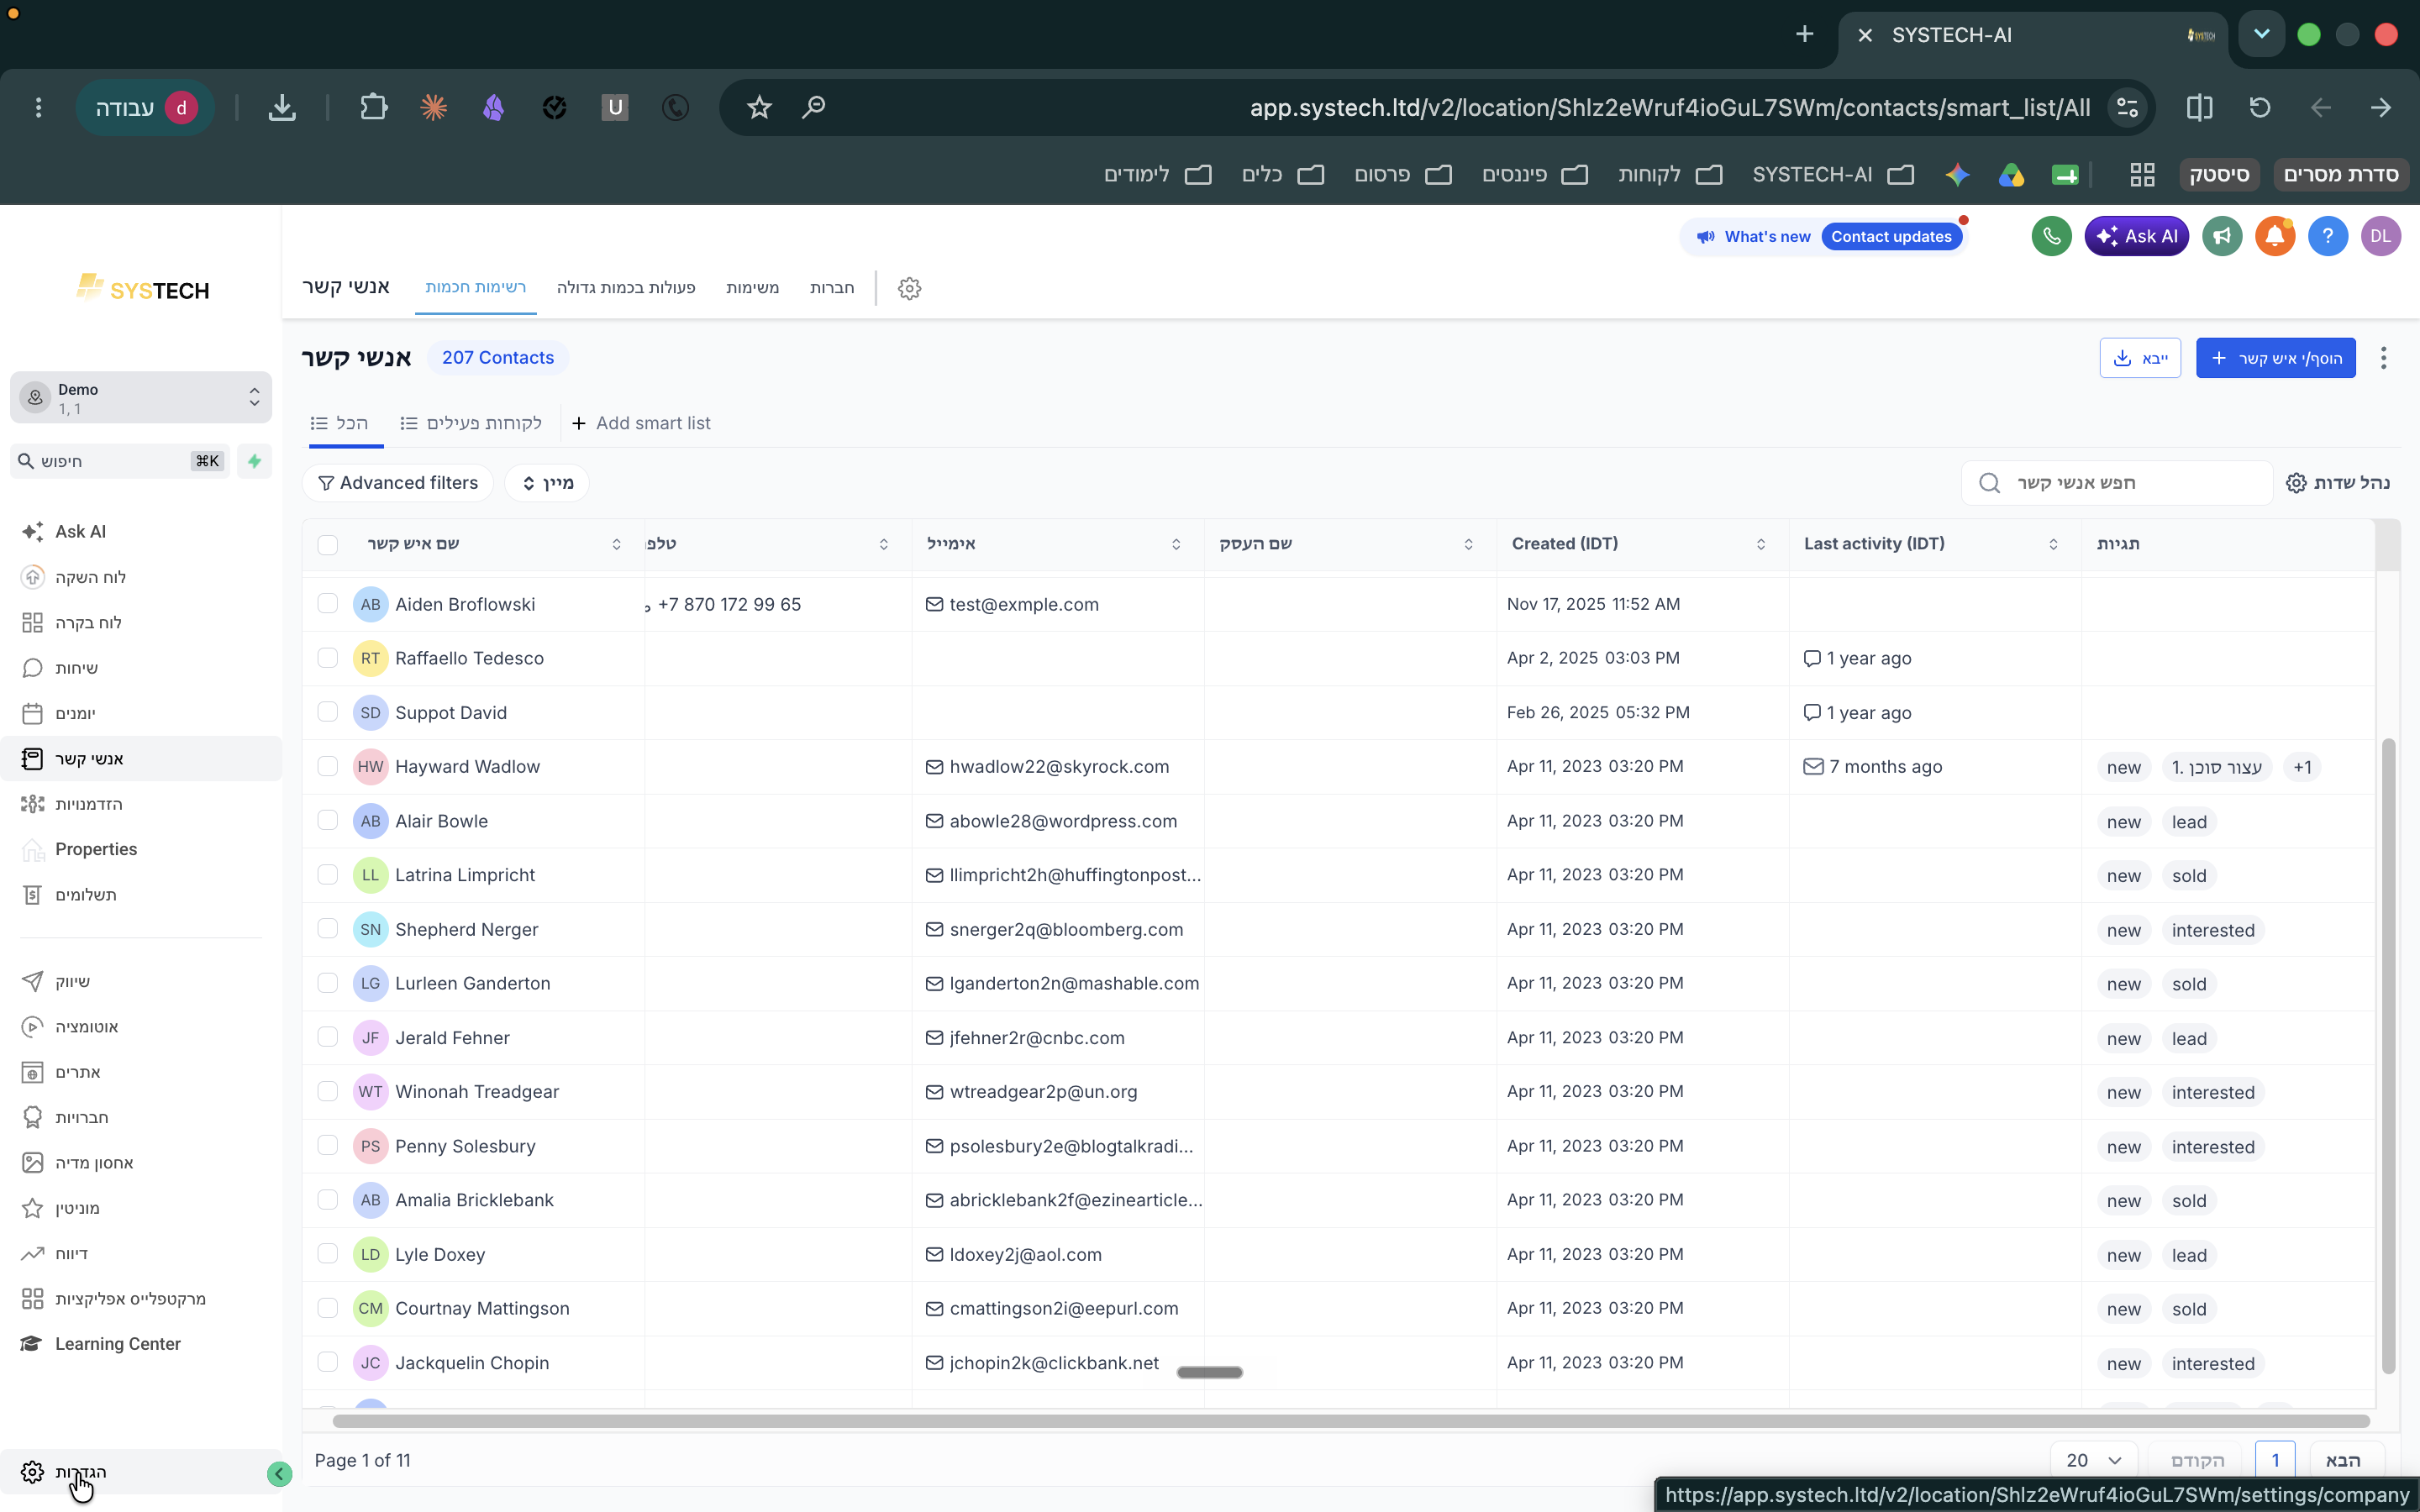
Task: Click the megaphone announcements icon
Action: [x=2222, y=237]
